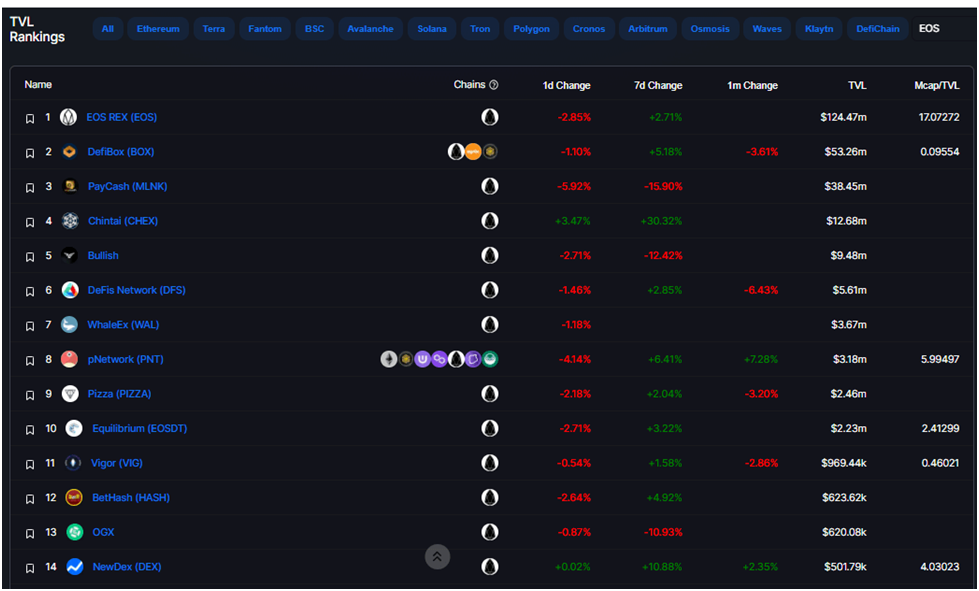Sort by the TVL column header
This screenshot has height=591, width=979.
pos(857,85)
